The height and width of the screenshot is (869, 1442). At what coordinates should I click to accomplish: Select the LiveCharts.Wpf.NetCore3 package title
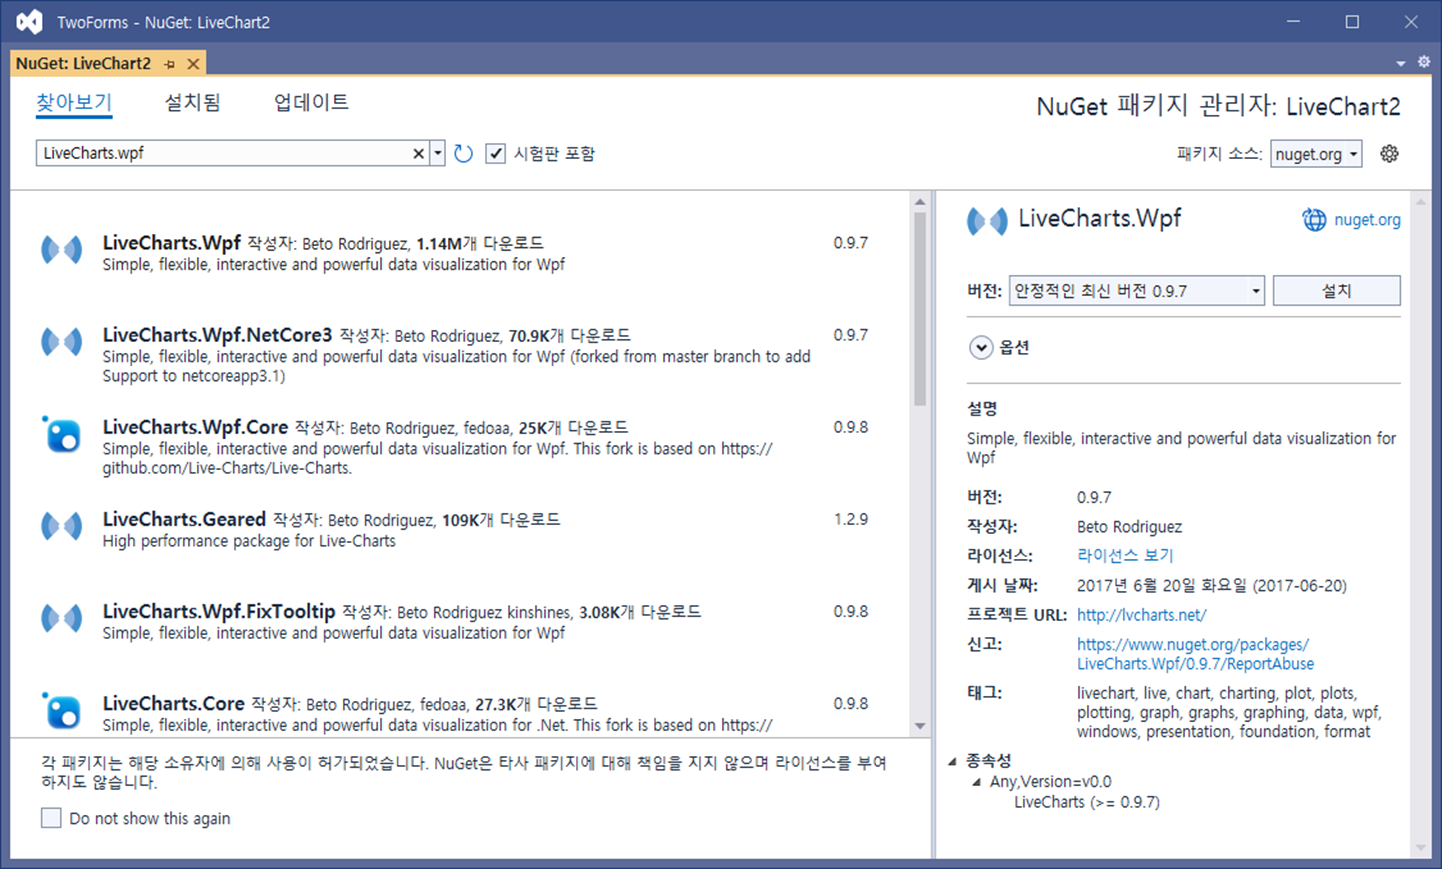click(217, 335)
